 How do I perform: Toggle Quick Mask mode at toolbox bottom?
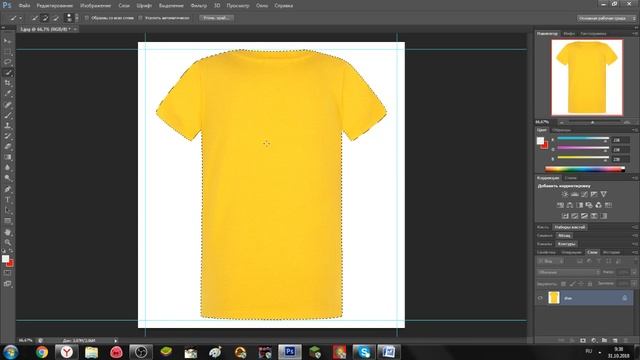pos(7,273)
